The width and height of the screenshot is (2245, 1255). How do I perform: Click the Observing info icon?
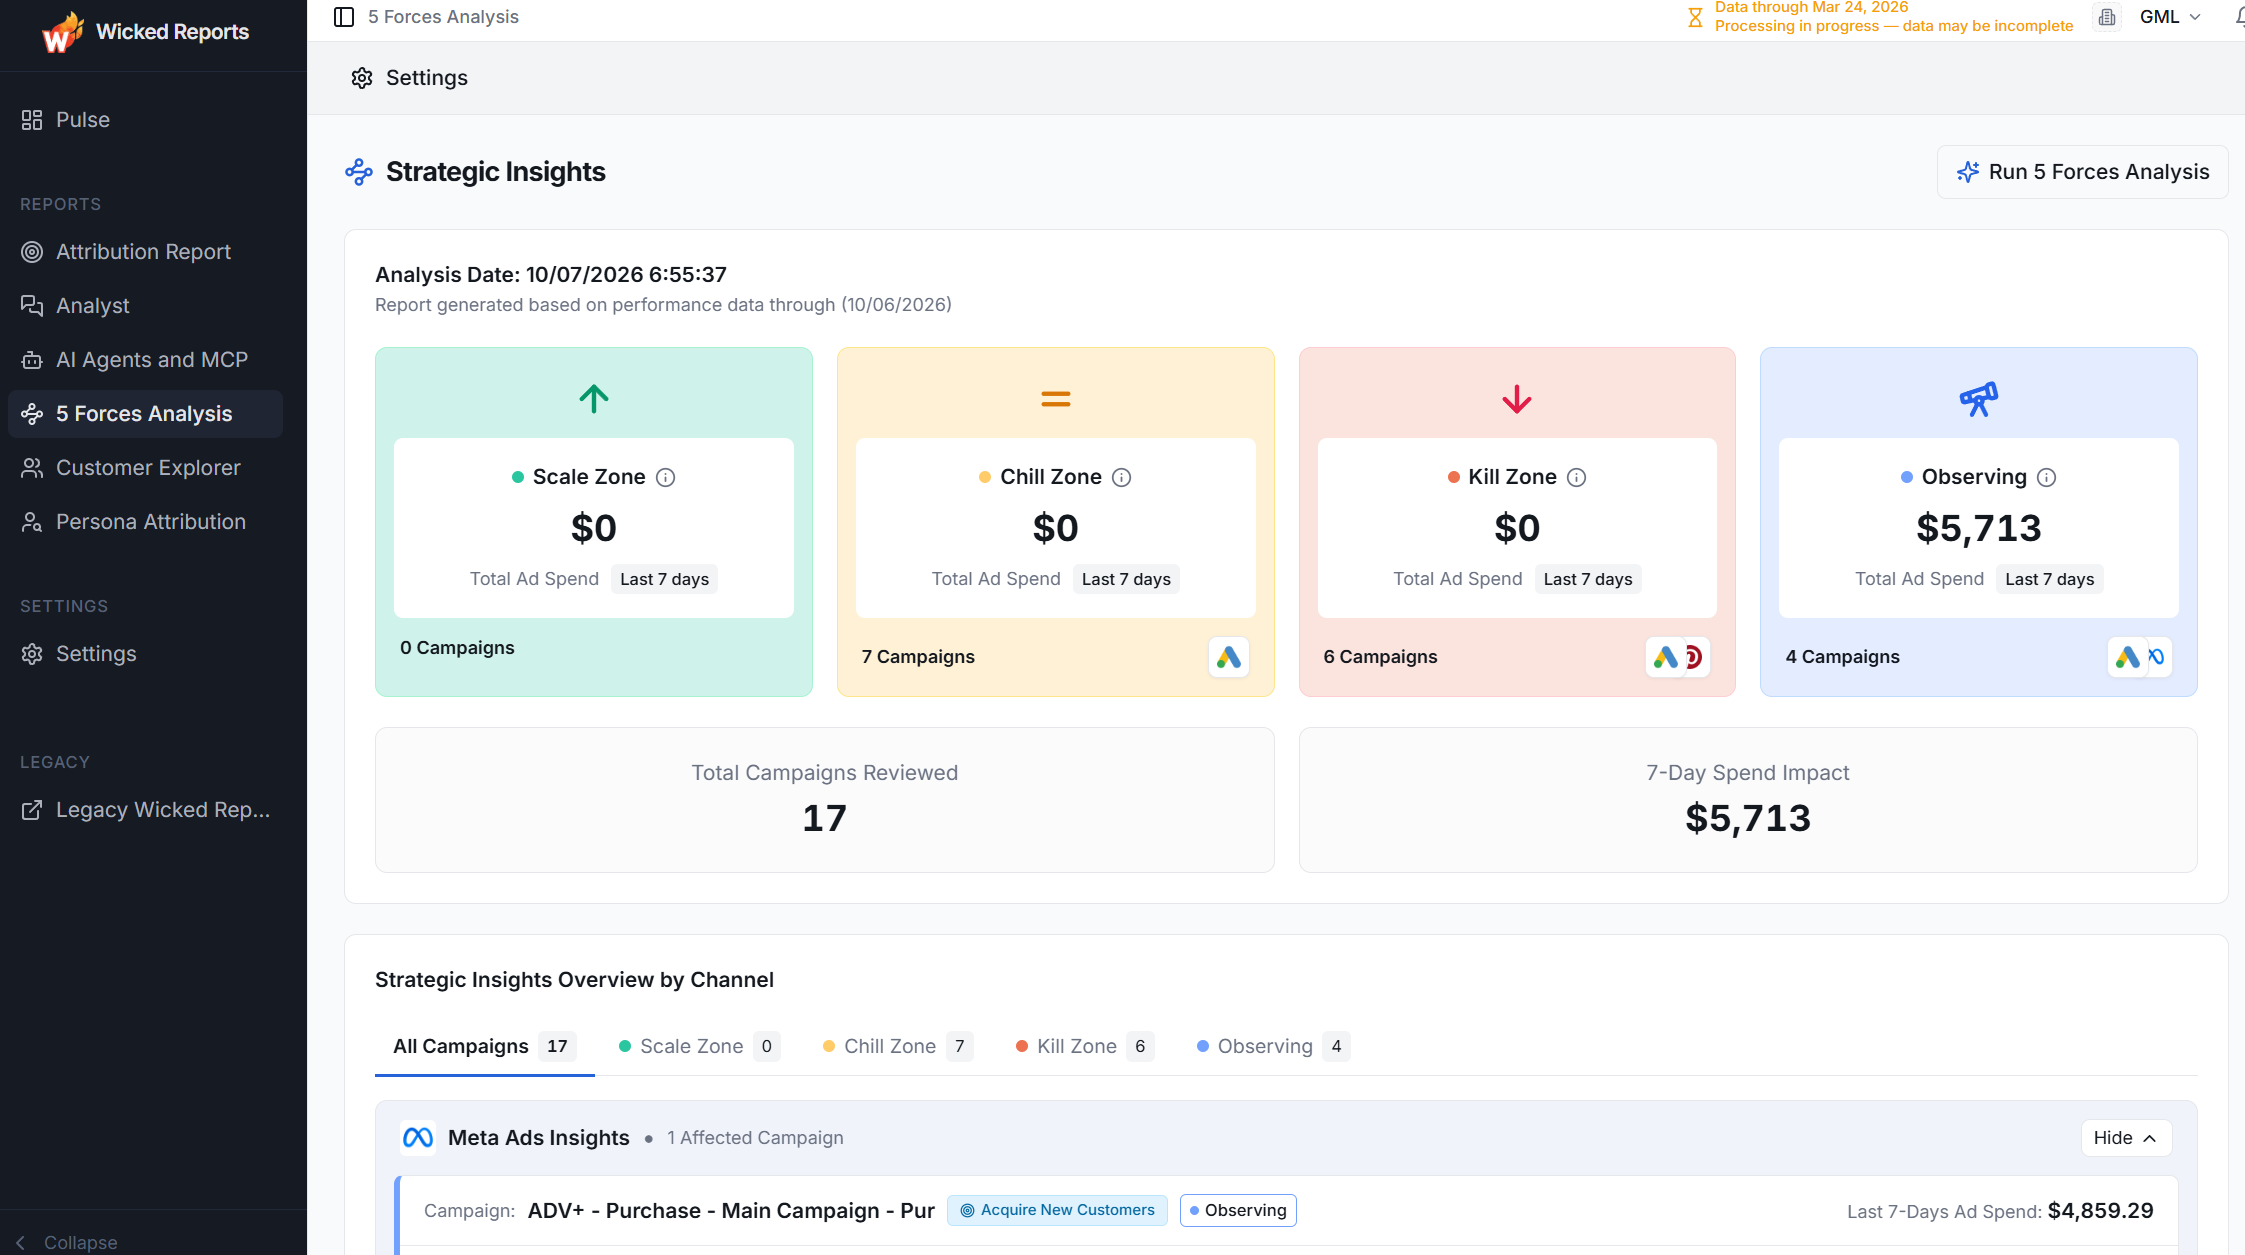pyautogui.click(x=2047, y=478)
